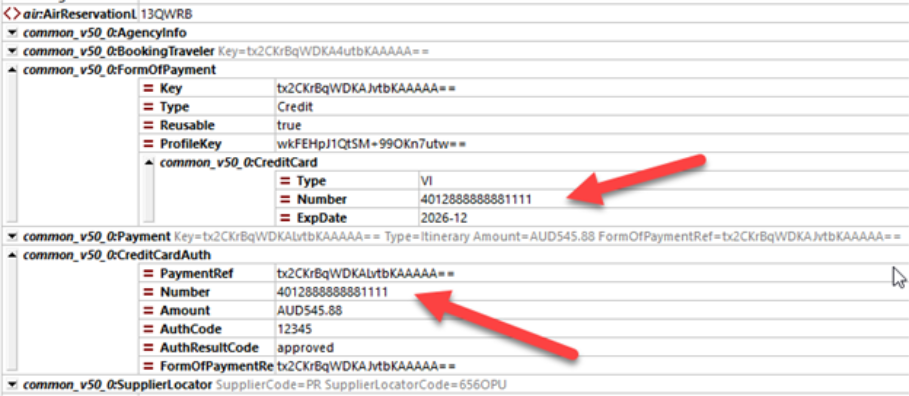Click the ProfileKey value wkFEHpJ1QtSM+99OKn7utw==

[372, 144]
